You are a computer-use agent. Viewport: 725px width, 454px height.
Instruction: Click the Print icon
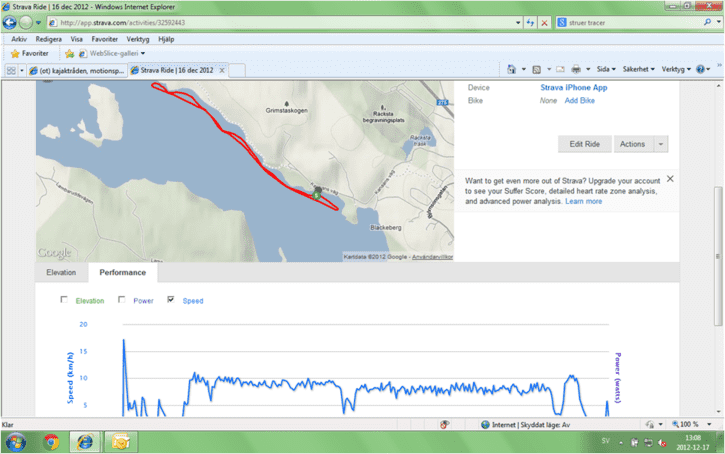tap(576, 69)
